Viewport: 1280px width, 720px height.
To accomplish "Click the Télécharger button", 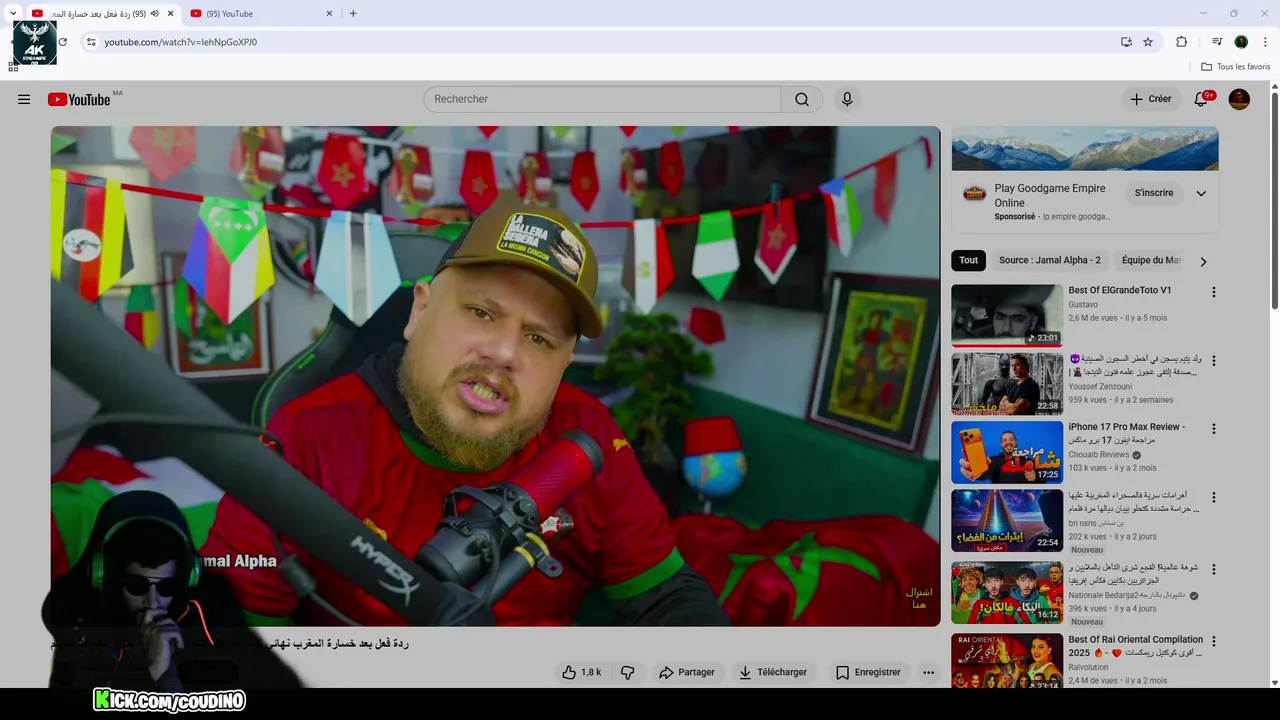I will (773, 672).
